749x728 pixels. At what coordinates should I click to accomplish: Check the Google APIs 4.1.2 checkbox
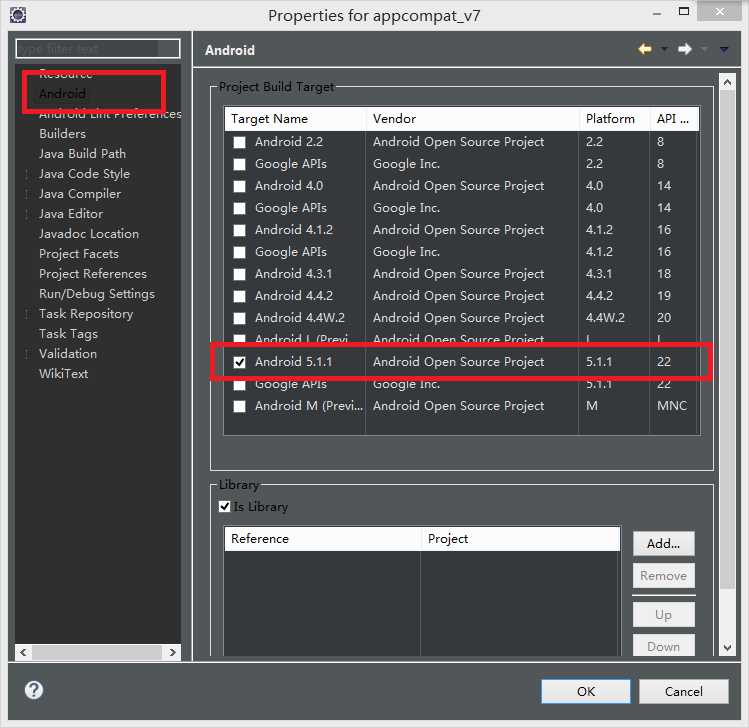click(239, 252)
